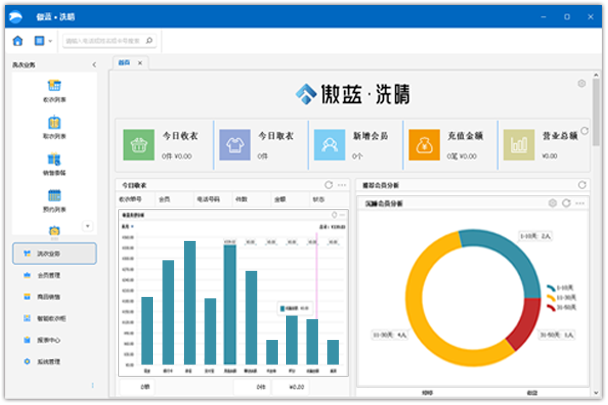Click the bar chart minimize dash icon
This screenshot has height=405, width=608.
coord(342,215)
